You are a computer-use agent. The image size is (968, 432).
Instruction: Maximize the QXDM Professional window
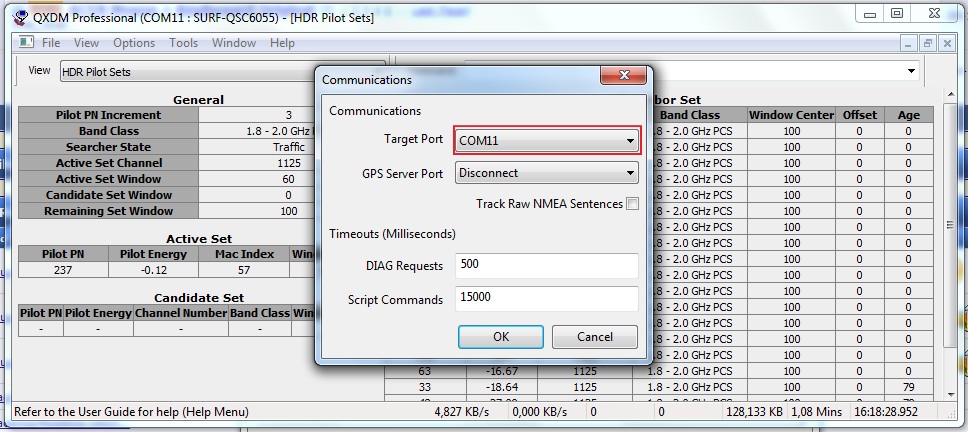(897, 14)
